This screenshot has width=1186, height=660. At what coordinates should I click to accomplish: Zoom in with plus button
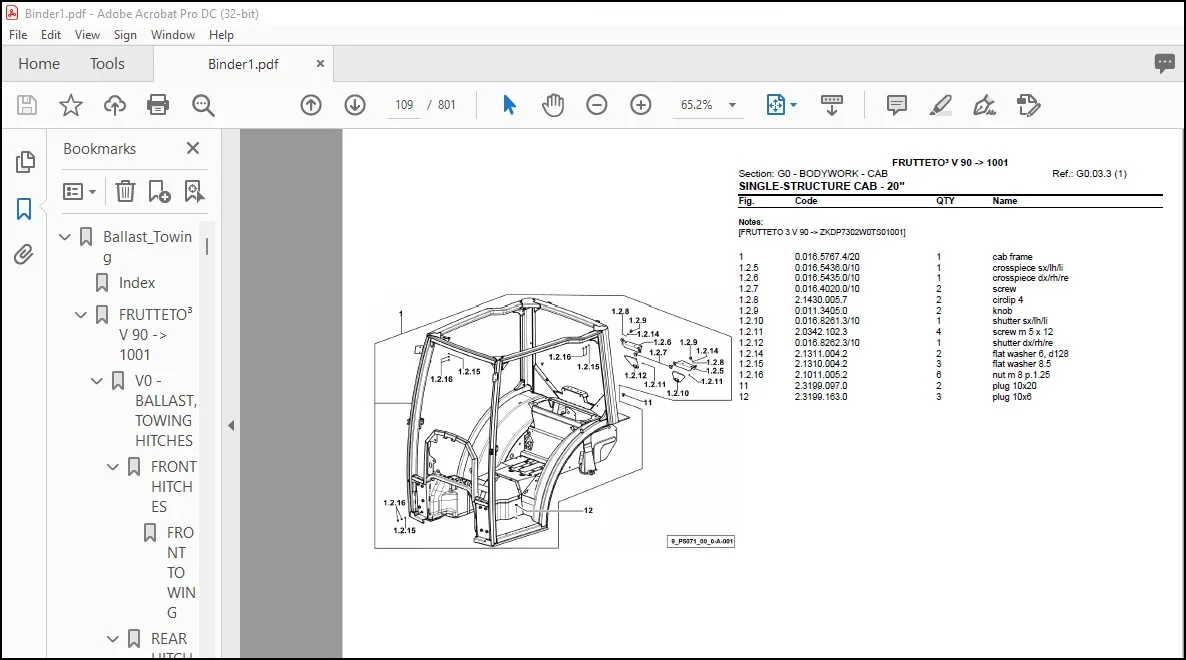(641, 105)
